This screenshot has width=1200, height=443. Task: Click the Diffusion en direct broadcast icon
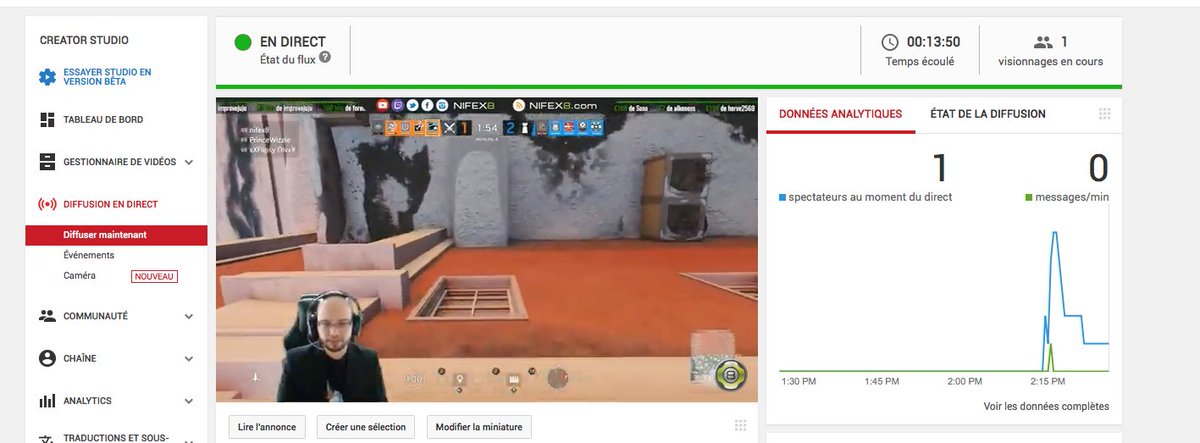click(x=47, y=204)
